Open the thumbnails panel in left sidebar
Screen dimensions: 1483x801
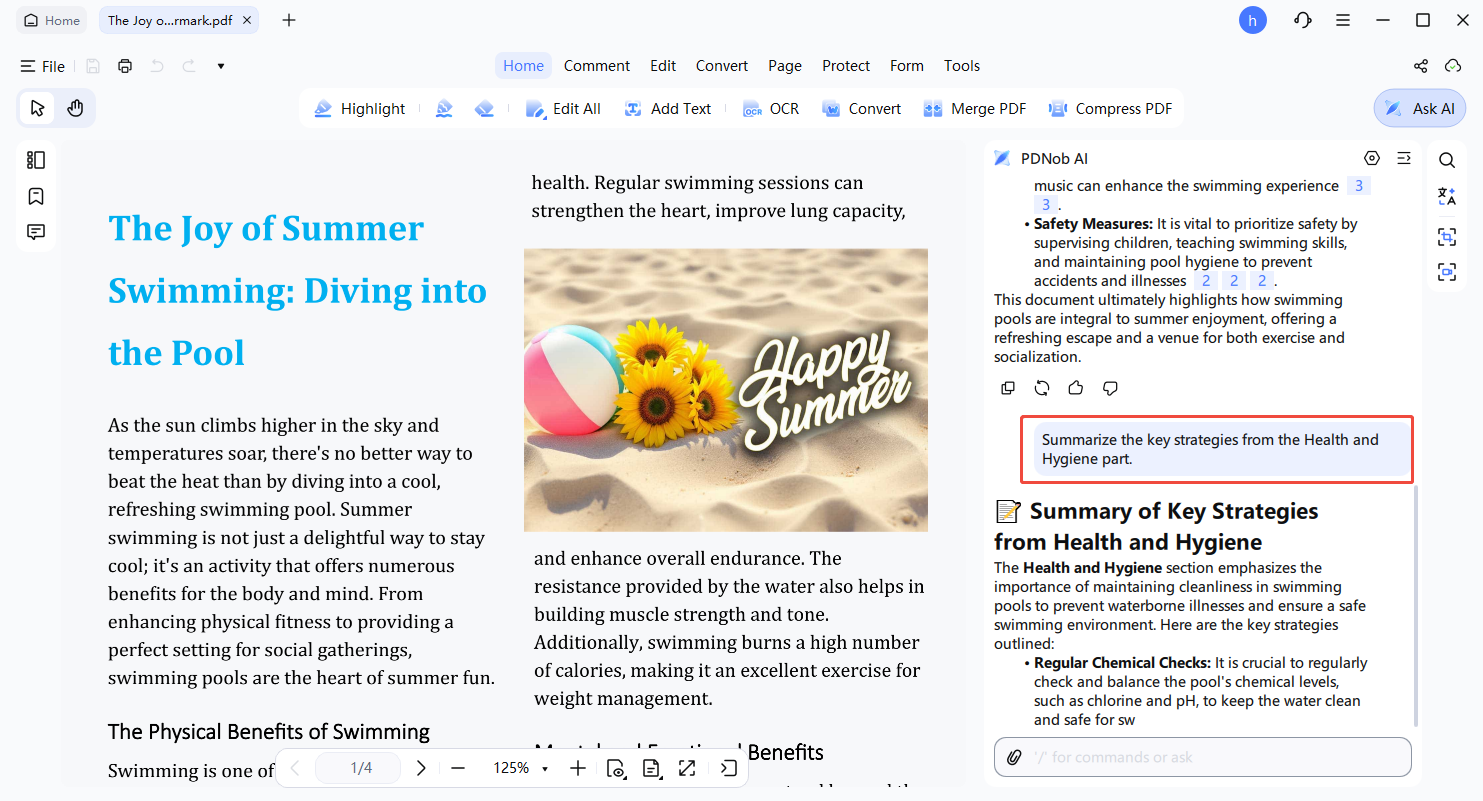click(x=36, y=160)
